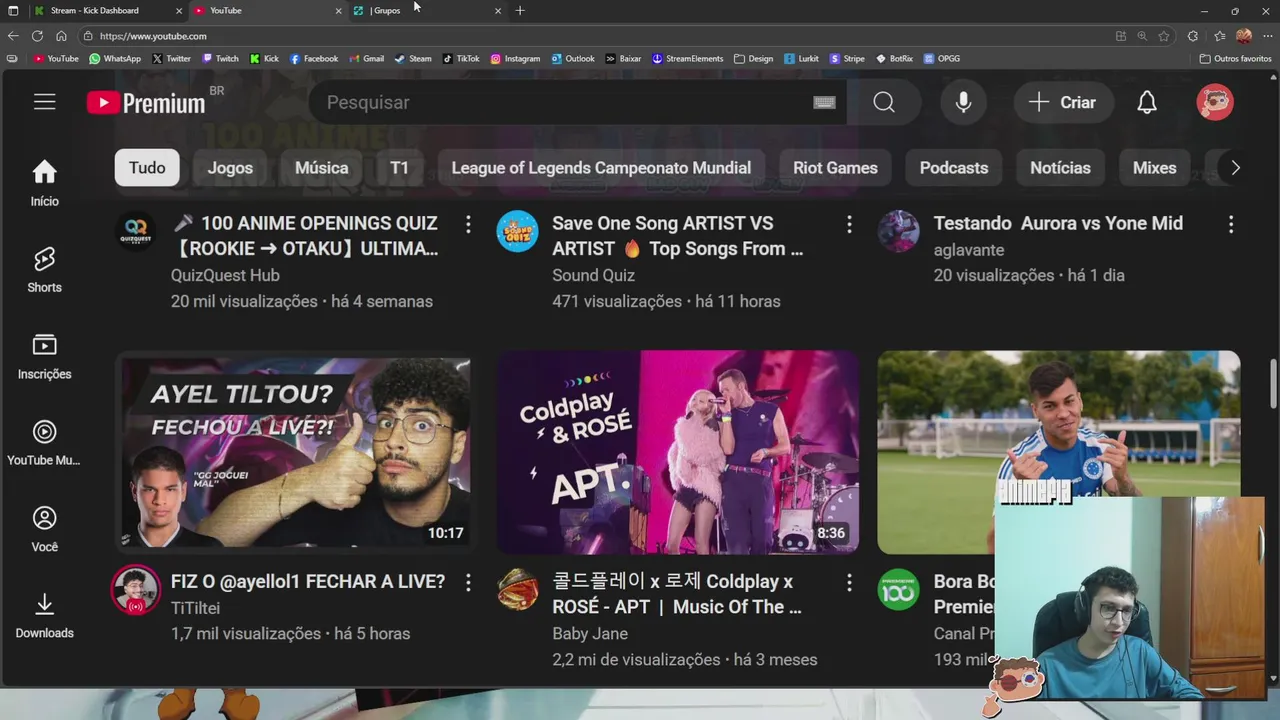Open options for 100 Anime Openings Quiz video

pyautogui.click(x=468, y=224)
